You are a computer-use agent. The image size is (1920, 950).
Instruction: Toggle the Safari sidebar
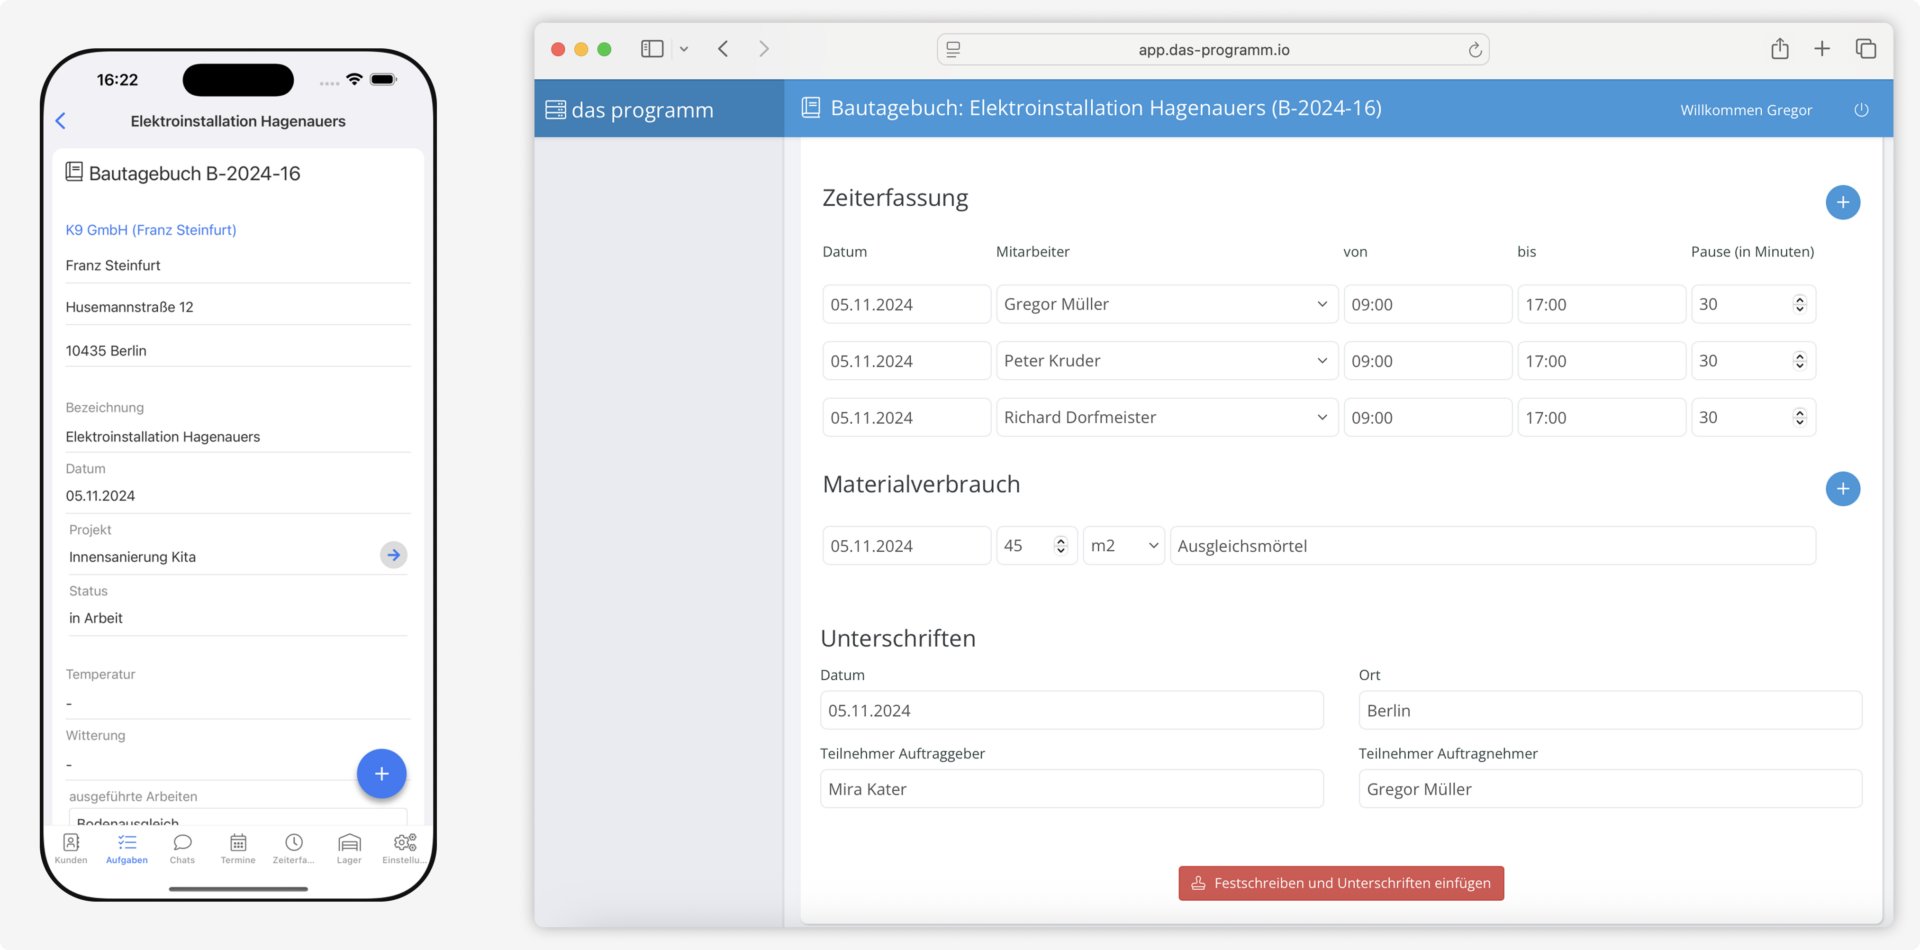click(652, 49)
